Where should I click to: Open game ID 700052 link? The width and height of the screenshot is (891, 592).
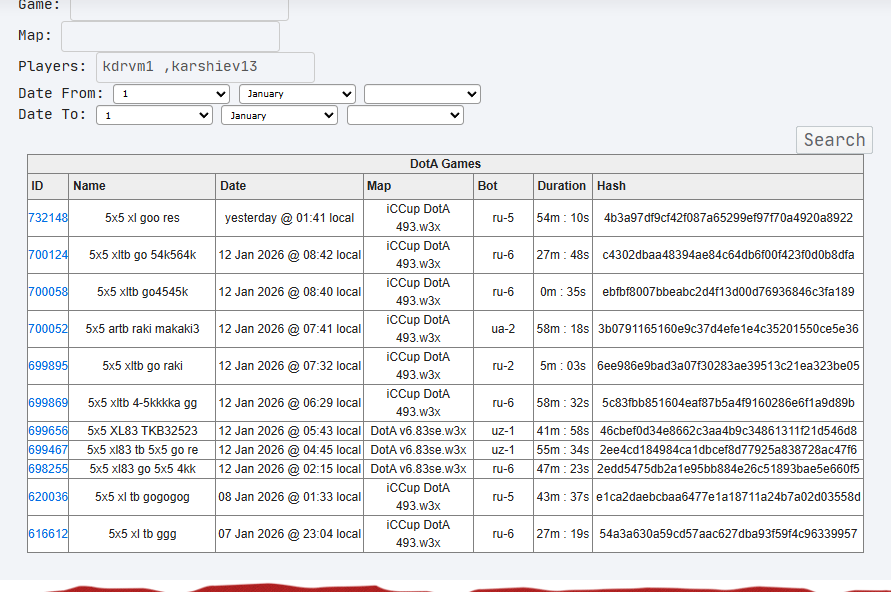48,328
